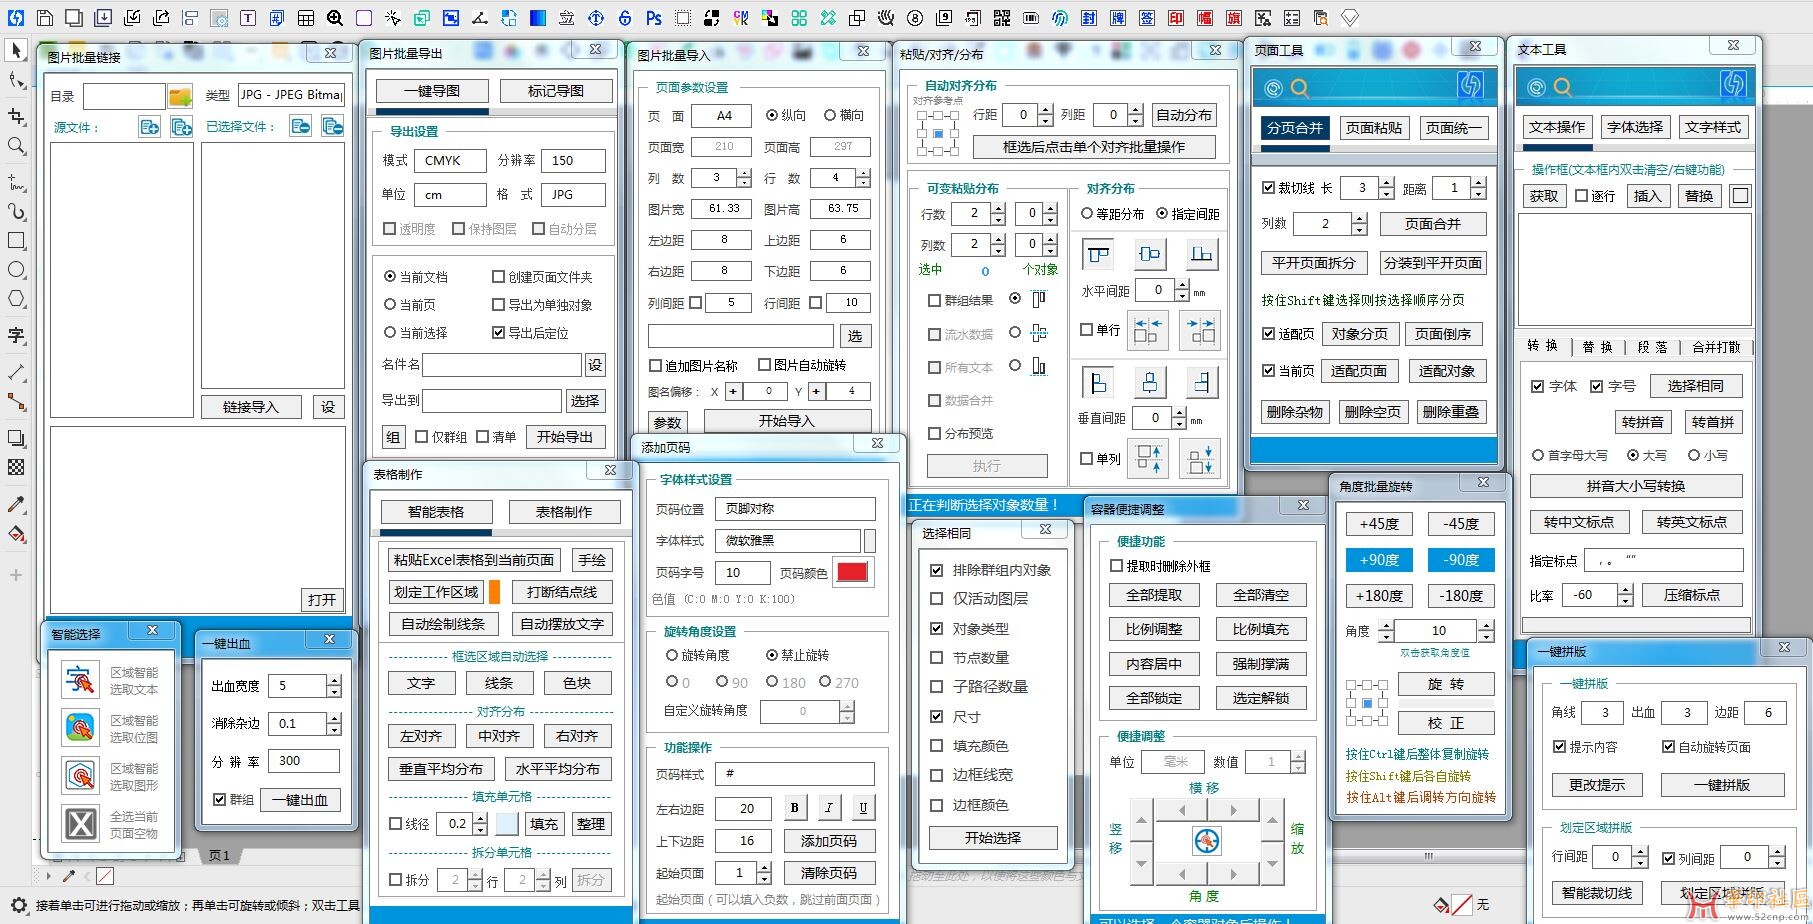Click the 开始导入 button
This screenshot has width=1813, height=924.
(x=786, y=421)
